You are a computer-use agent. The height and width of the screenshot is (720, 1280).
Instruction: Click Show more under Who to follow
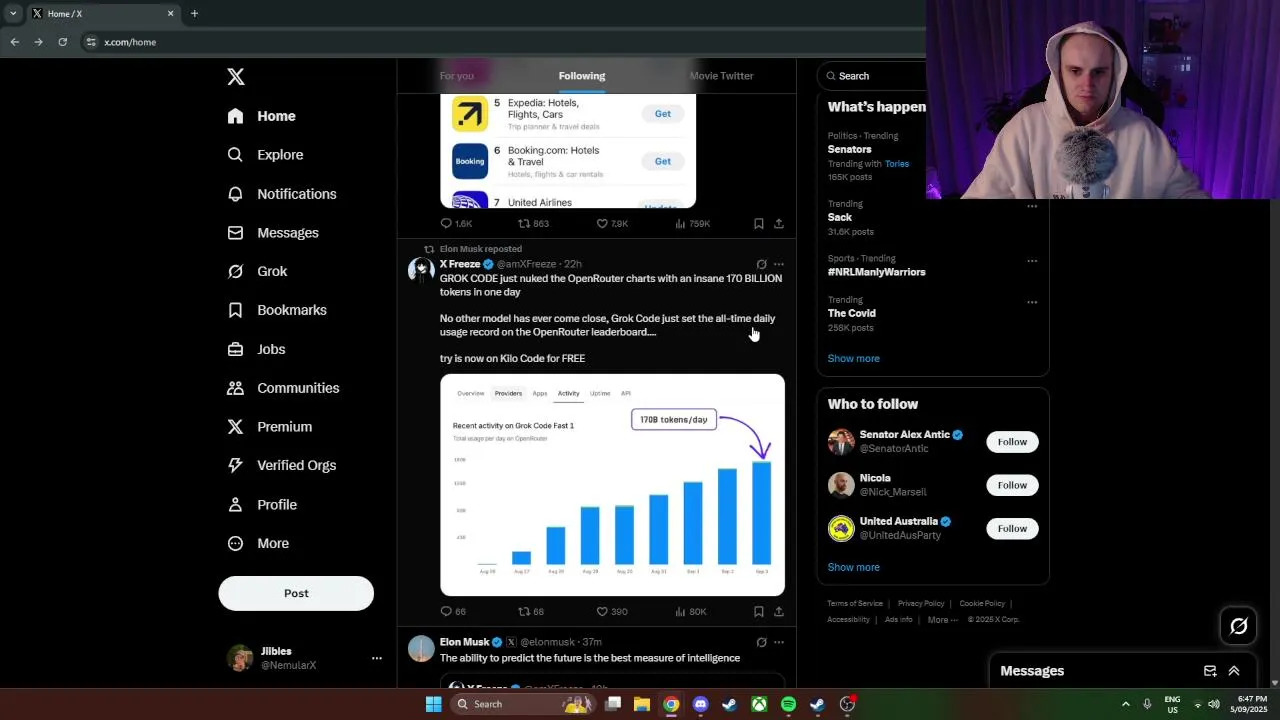[853, 567]
